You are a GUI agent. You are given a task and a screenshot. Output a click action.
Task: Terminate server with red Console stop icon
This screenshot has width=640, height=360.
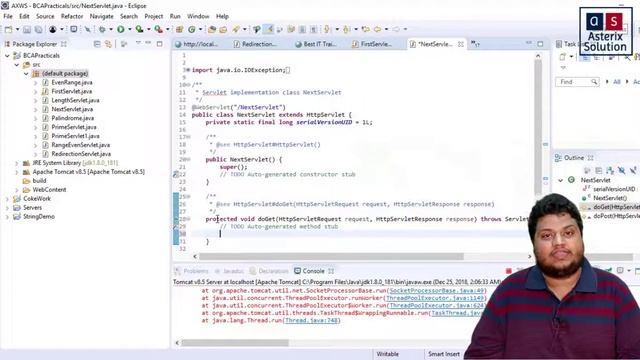[x=509, y=271]
